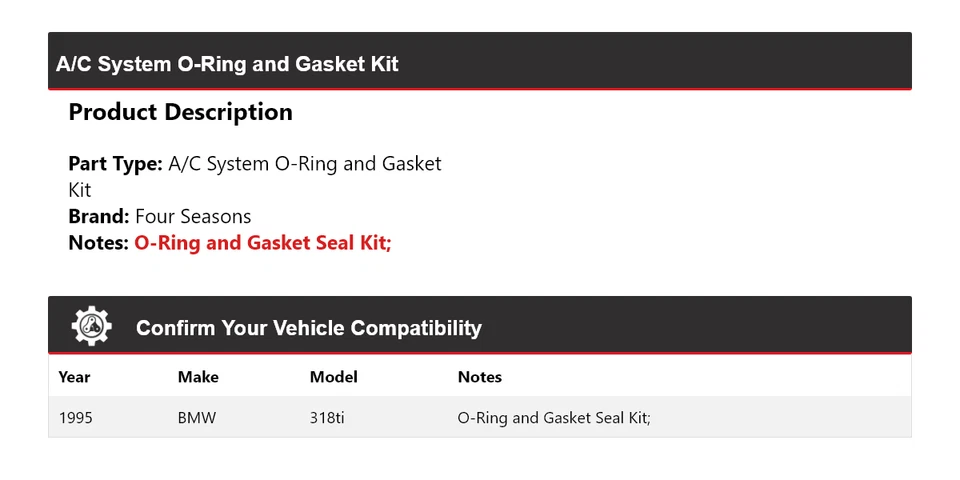Image resolution: width=960 pixels, height=480 pixels.
Task: Click the Notes column header in table
Action: pos(479,377)
